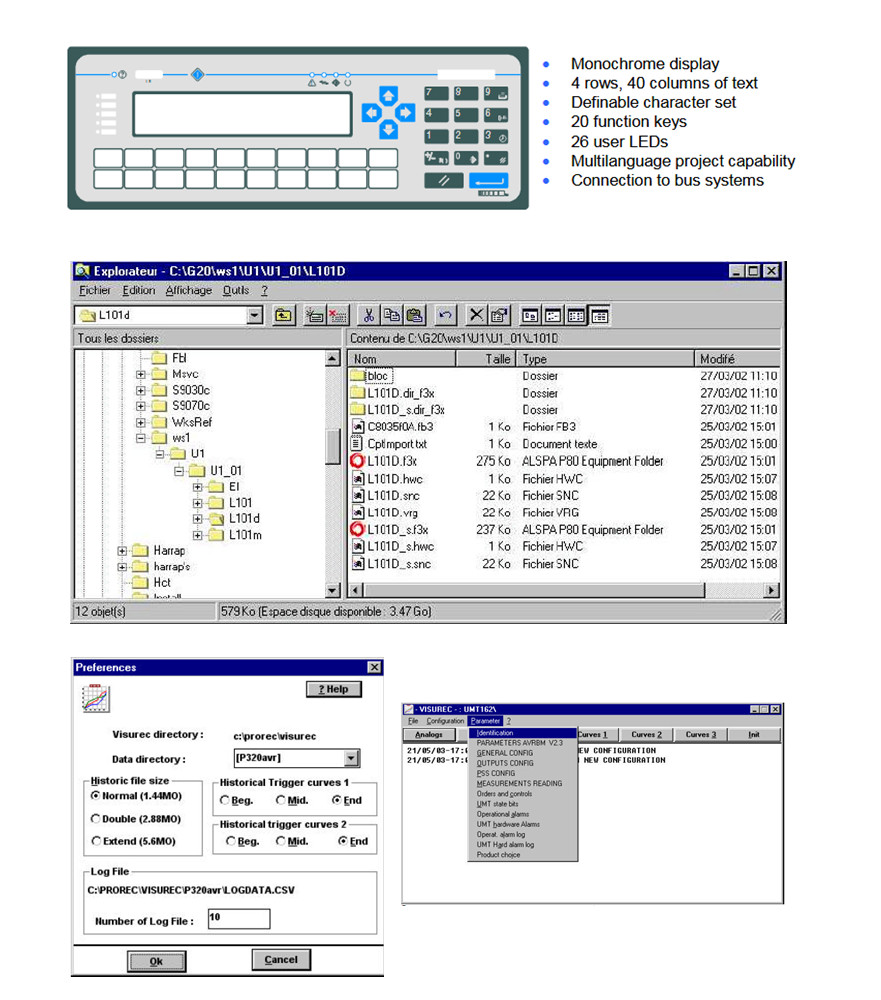881x1000 pixels.
Task: Click the Cut scissors icon in Explorateur
Action: [x=369, y=316]
